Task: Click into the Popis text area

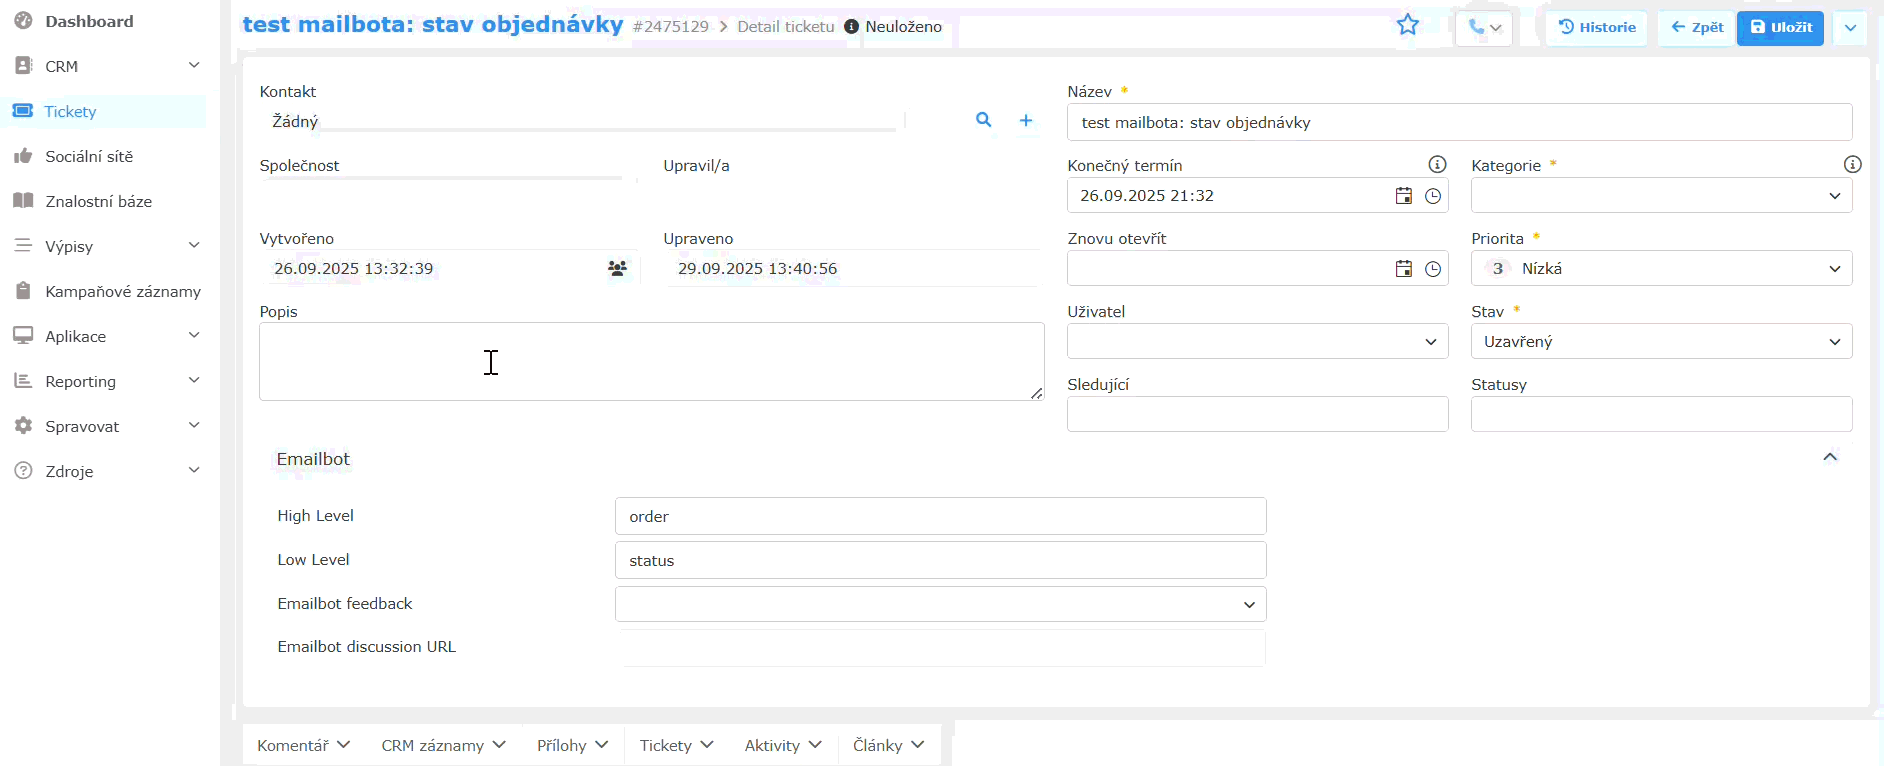Action: pos(650,361)
